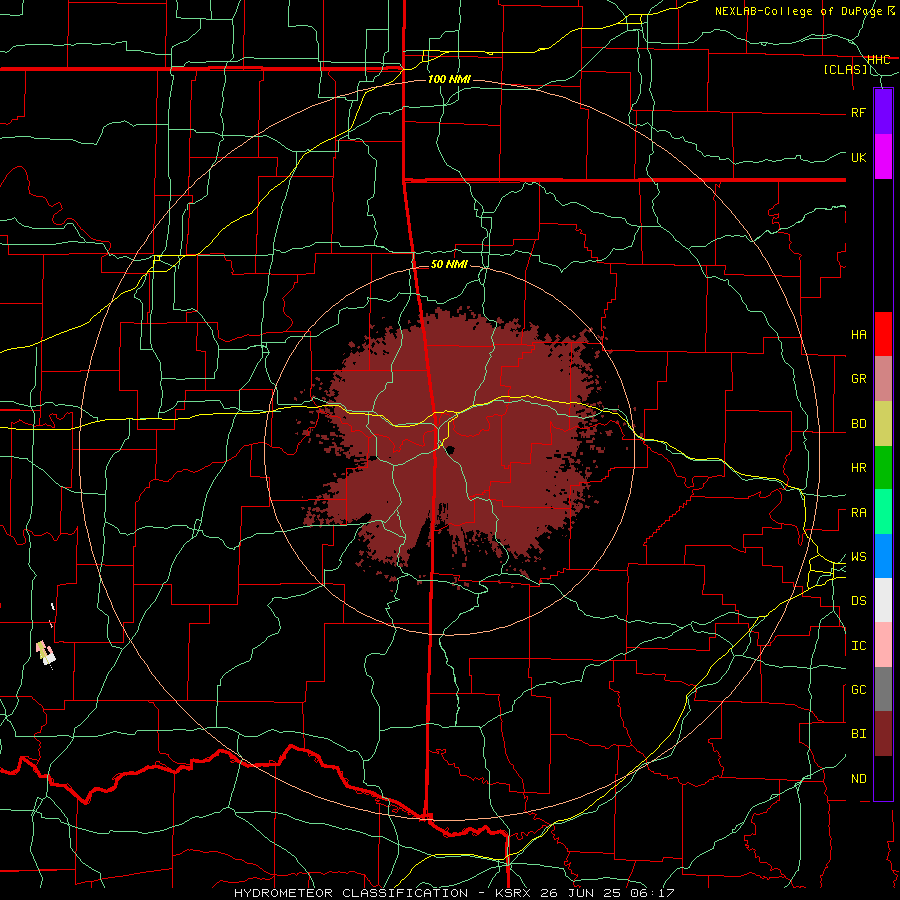Click the RF legend label
The width and height of the screenshot is (900, 900).
pos(859,112)
